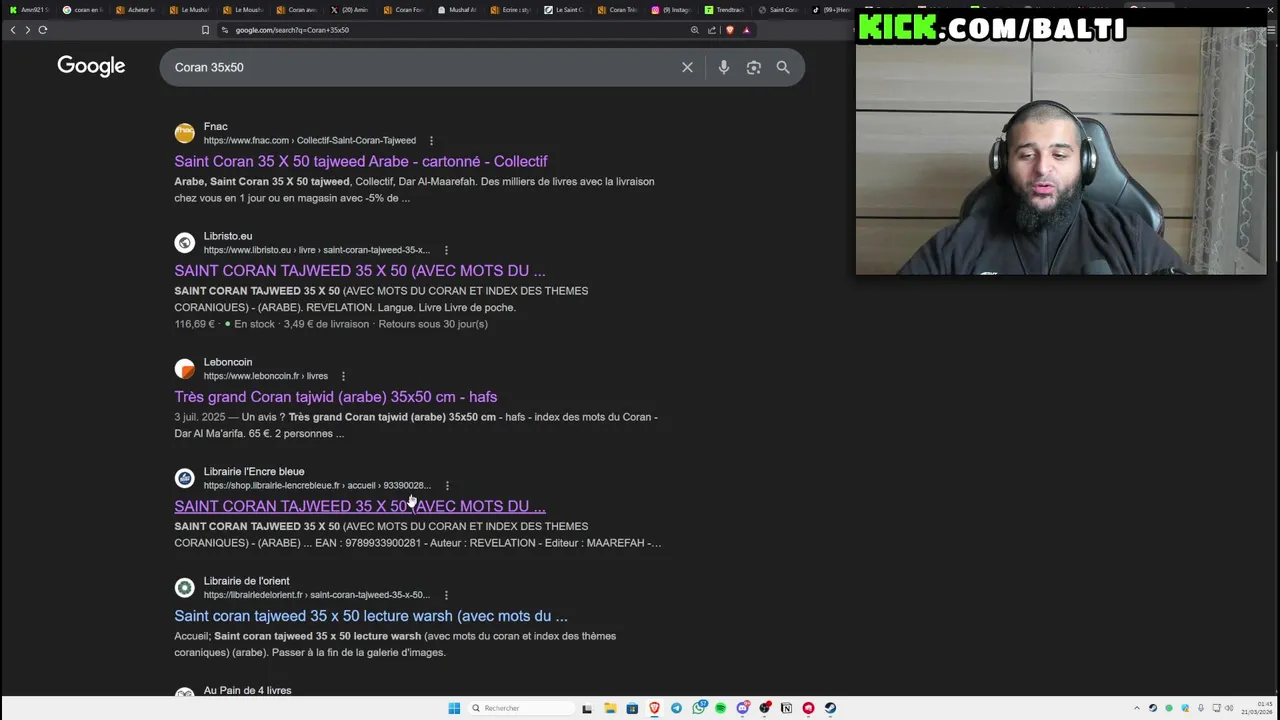Viewport: 1280px width, 720px height.
Task: Go forward with the browser forward arrow
Action: [27, 30]
